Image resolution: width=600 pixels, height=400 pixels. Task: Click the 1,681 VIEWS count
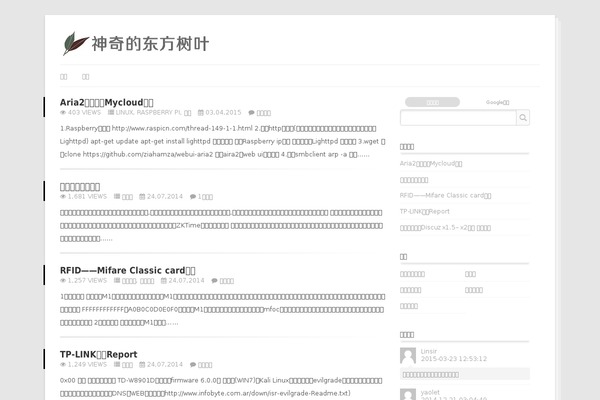pyautogui.click(x=87, y=197)
